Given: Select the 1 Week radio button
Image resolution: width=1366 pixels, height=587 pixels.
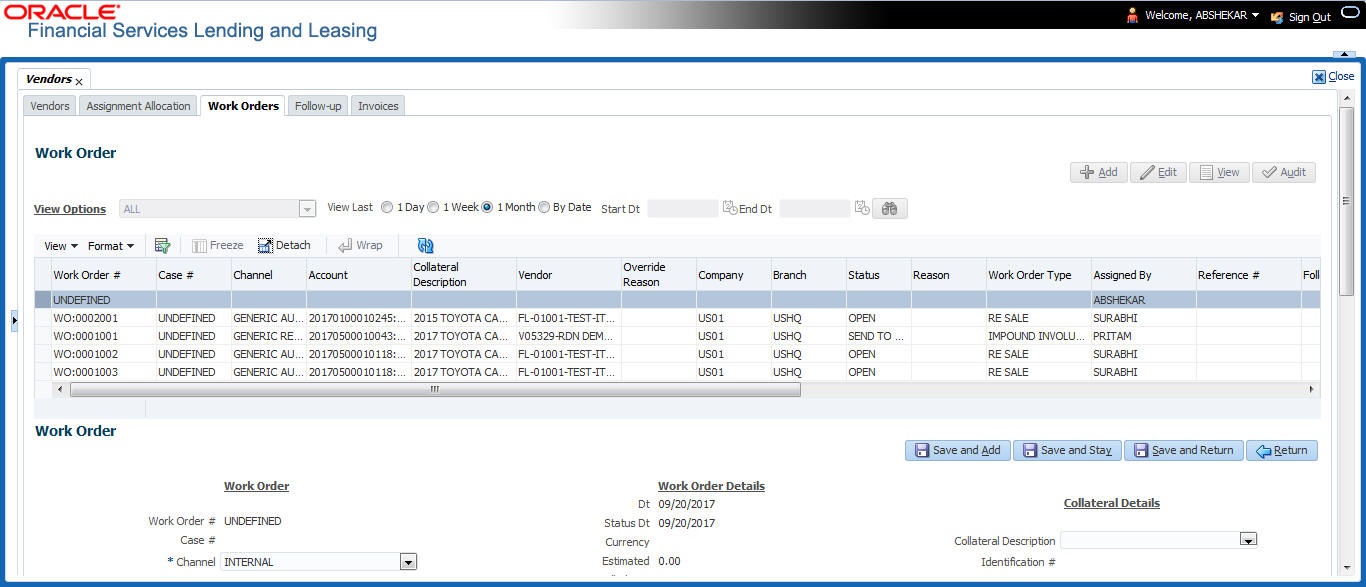Looking at the screenshot, I should (433, 208).
